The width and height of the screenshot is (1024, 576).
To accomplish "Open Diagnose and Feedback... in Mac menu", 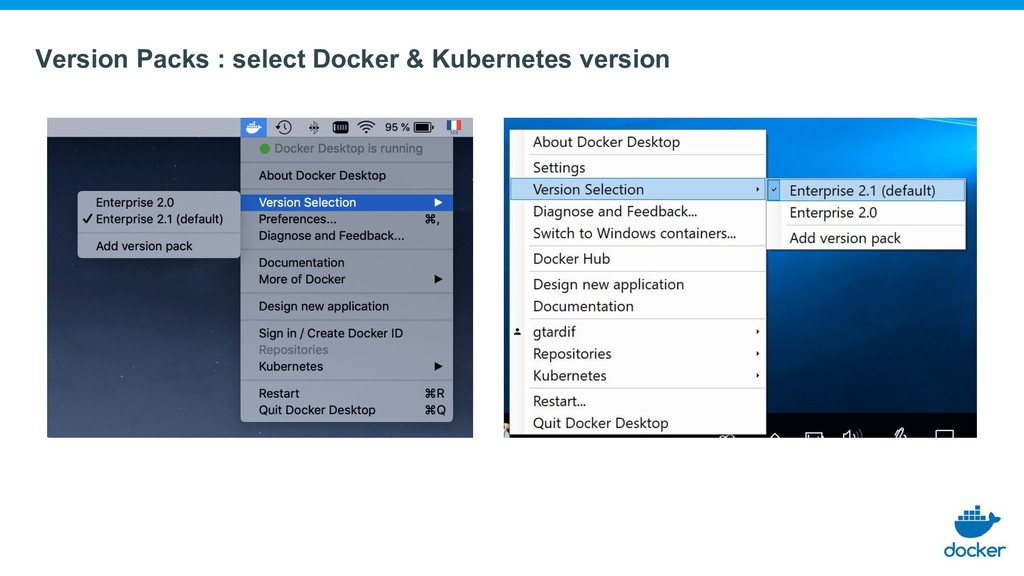I will tap(347, 236).
